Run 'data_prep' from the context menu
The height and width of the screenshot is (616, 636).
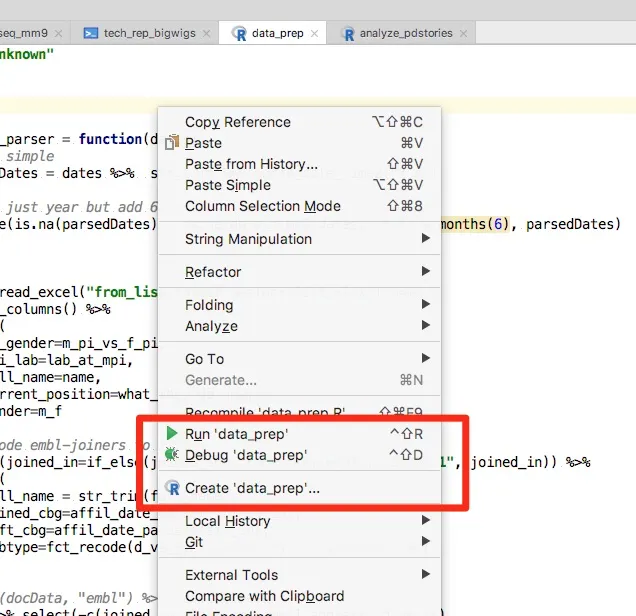(299, 434)
